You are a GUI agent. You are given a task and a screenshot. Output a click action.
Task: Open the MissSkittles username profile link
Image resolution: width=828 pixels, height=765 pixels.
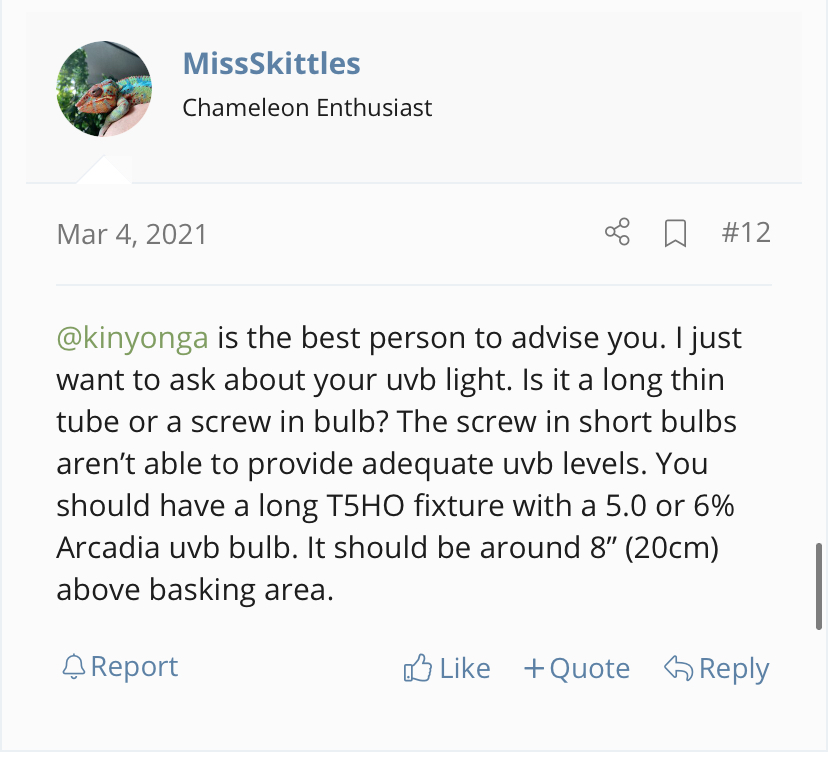click(271, 64)
